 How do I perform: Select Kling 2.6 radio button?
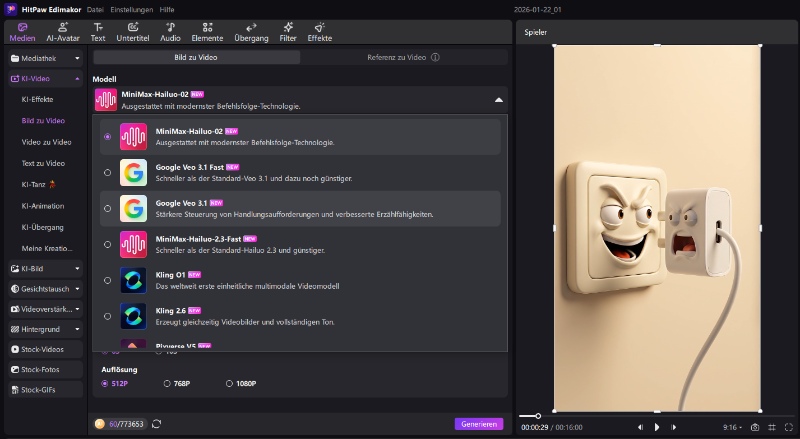[107, 316]
